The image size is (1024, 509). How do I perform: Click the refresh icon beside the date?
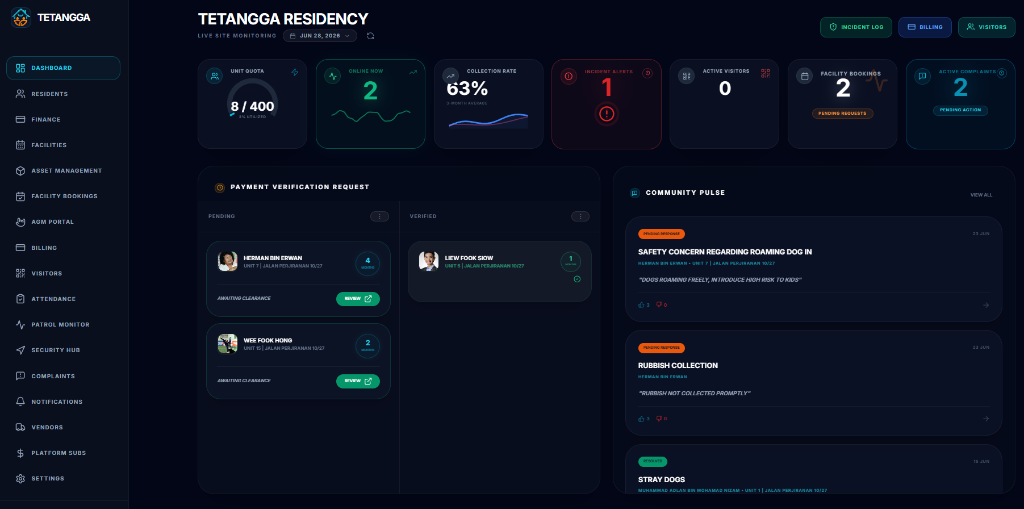click(371, 36)
